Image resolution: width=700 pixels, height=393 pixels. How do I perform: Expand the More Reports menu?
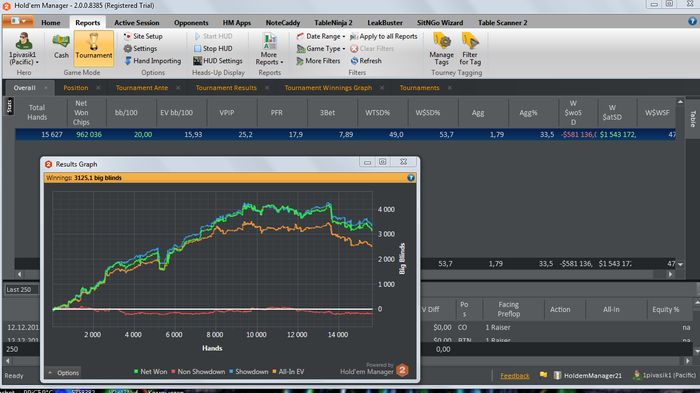tap(269, 49)
